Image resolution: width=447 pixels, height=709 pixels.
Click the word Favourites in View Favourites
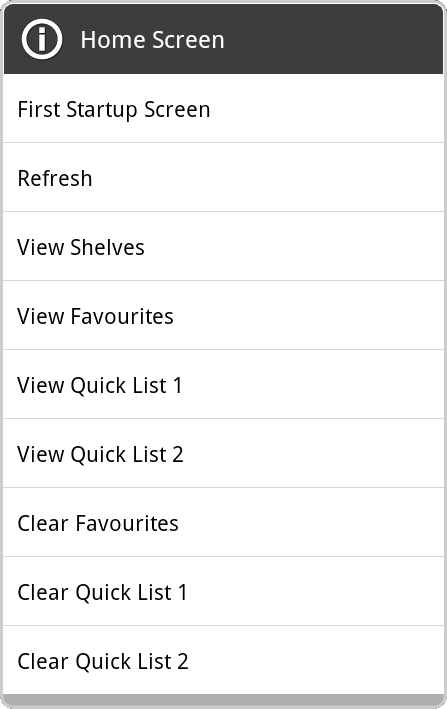122,316
